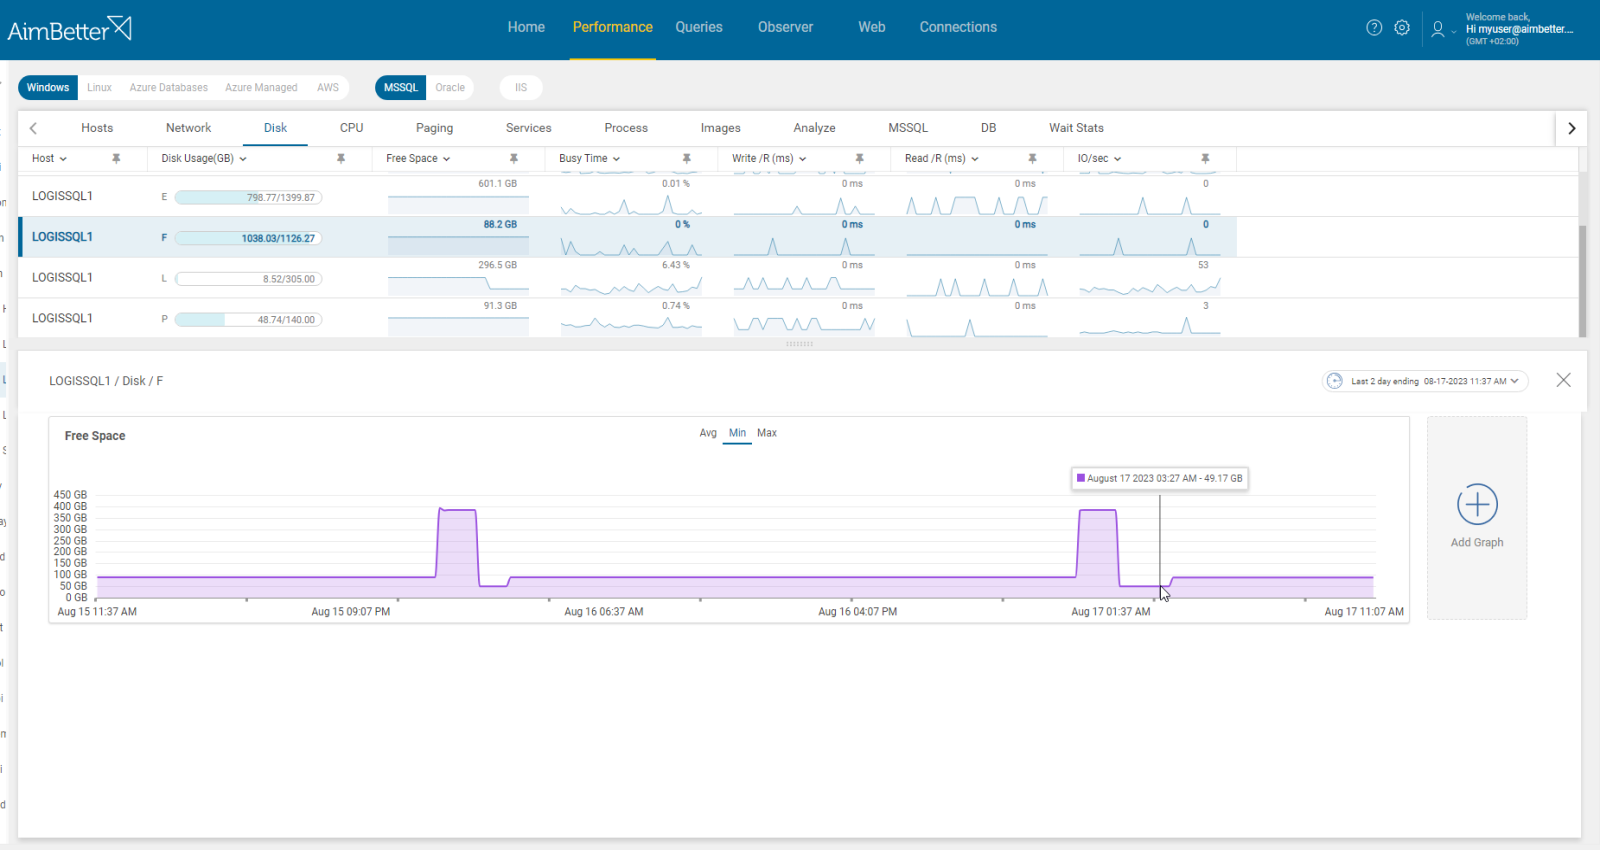Close the LOGISSQL1 Disk F detail panel
Viewport: 1600px width, 850px height.
pyautogui.click(x=1564, y=380)
